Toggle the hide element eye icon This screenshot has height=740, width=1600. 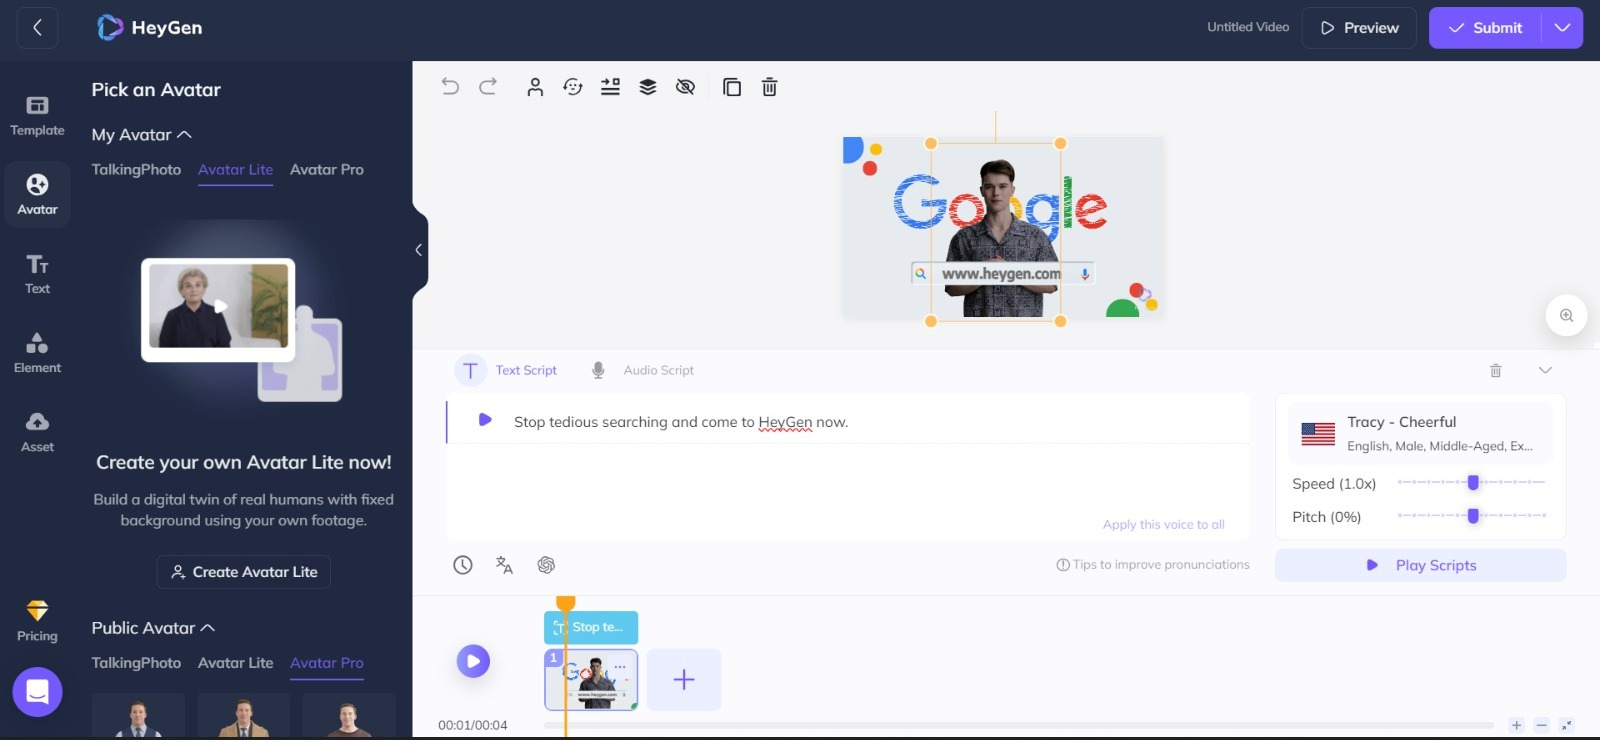685,87
